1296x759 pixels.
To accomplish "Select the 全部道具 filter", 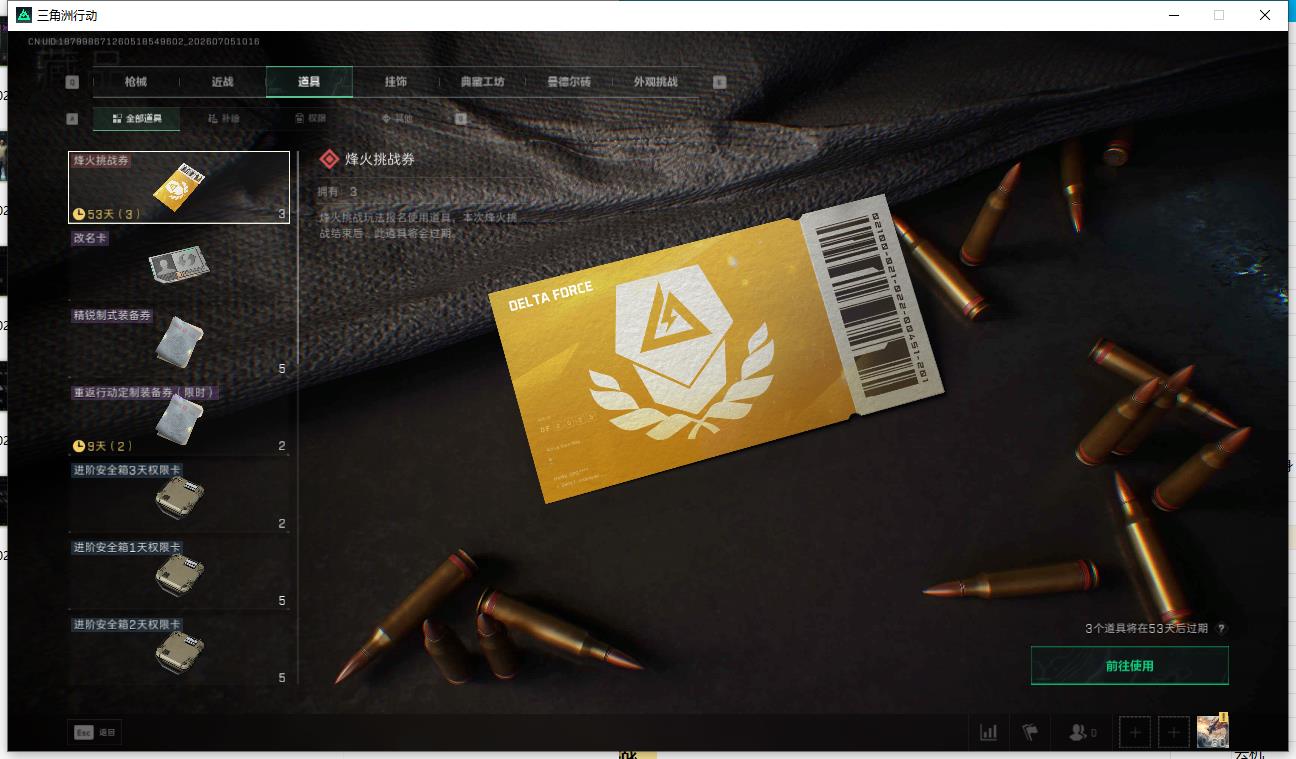I will (137, 118).
